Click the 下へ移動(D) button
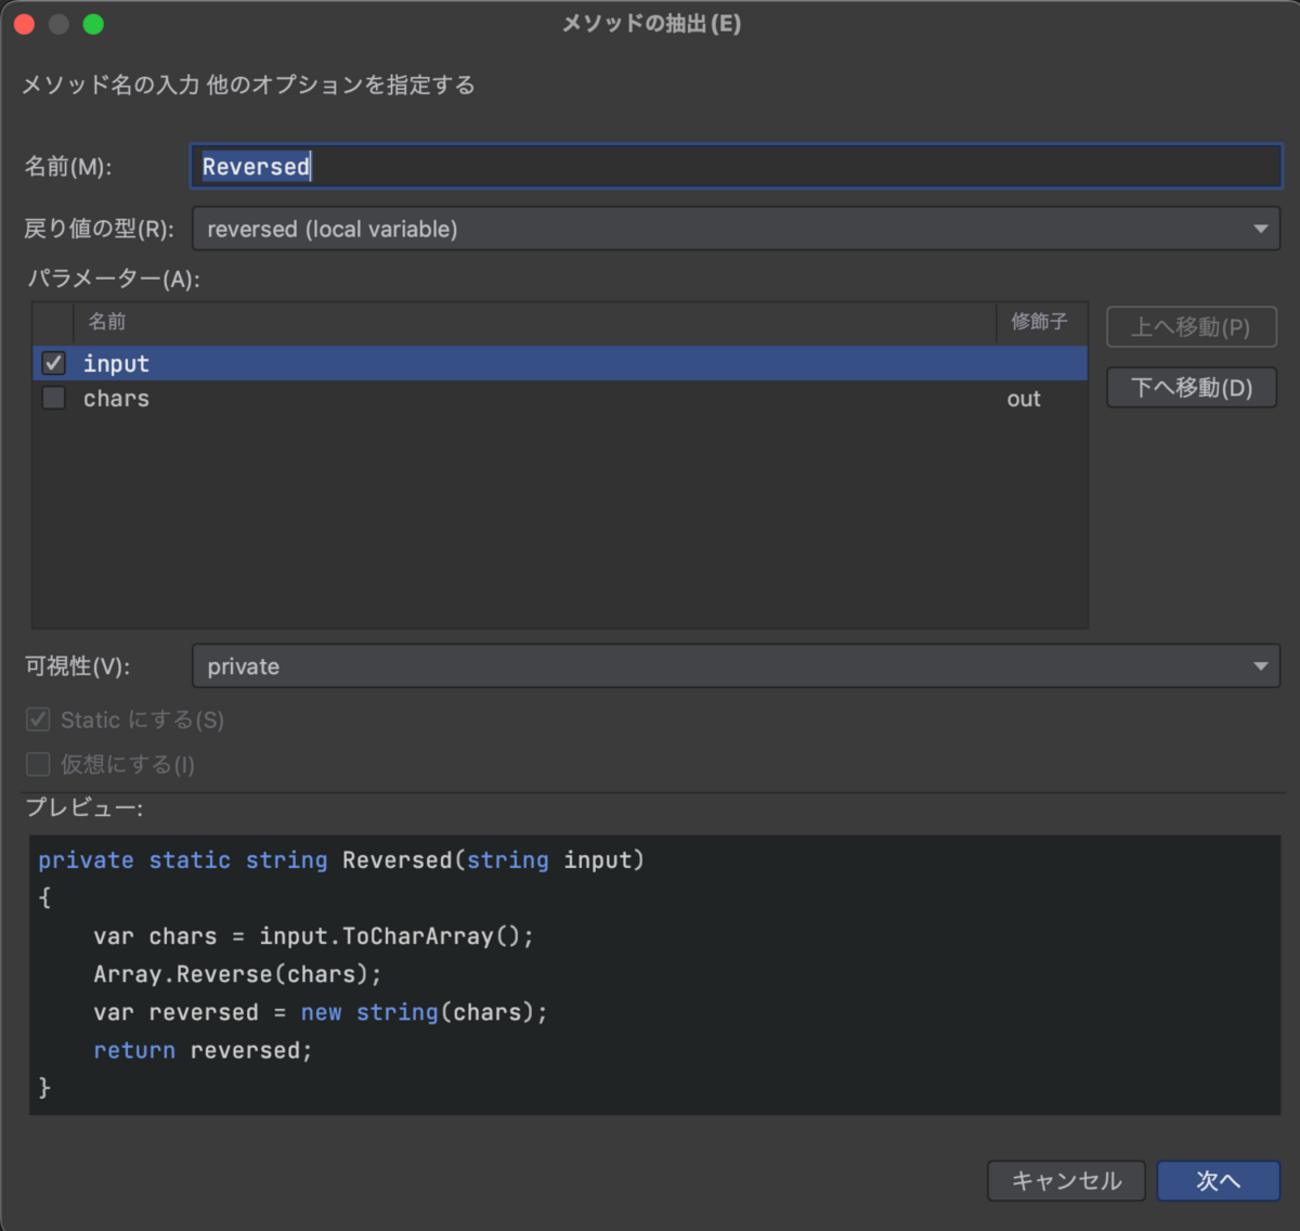 point(1191,388)
